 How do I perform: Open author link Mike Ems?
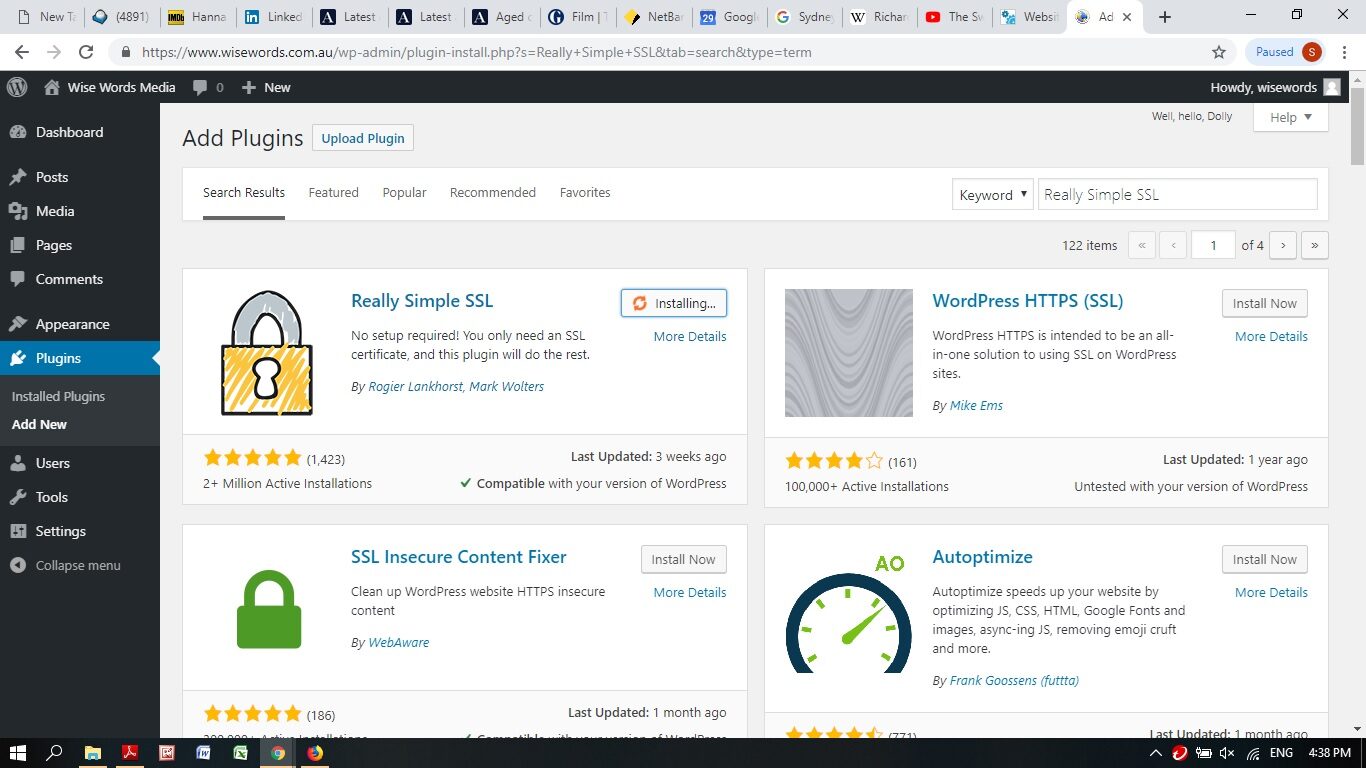[976, 405]
